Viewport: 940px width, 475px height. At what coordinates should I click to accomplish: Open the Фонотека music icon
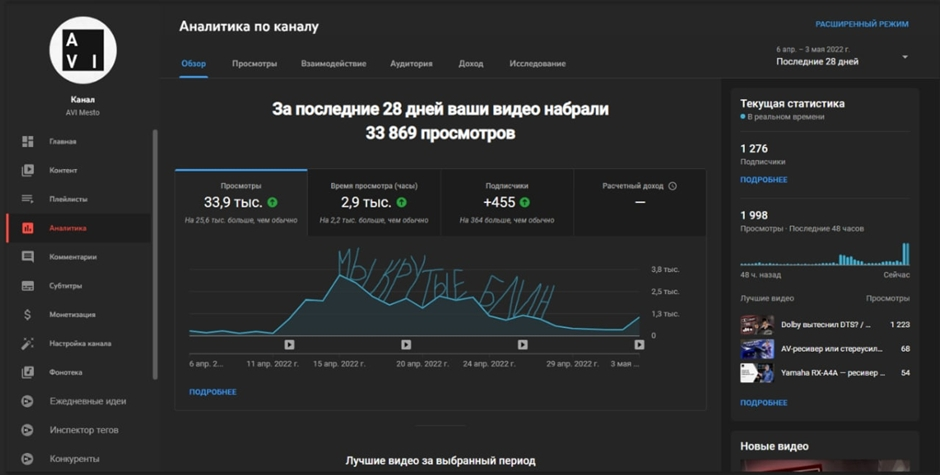[x=28, y=372]
